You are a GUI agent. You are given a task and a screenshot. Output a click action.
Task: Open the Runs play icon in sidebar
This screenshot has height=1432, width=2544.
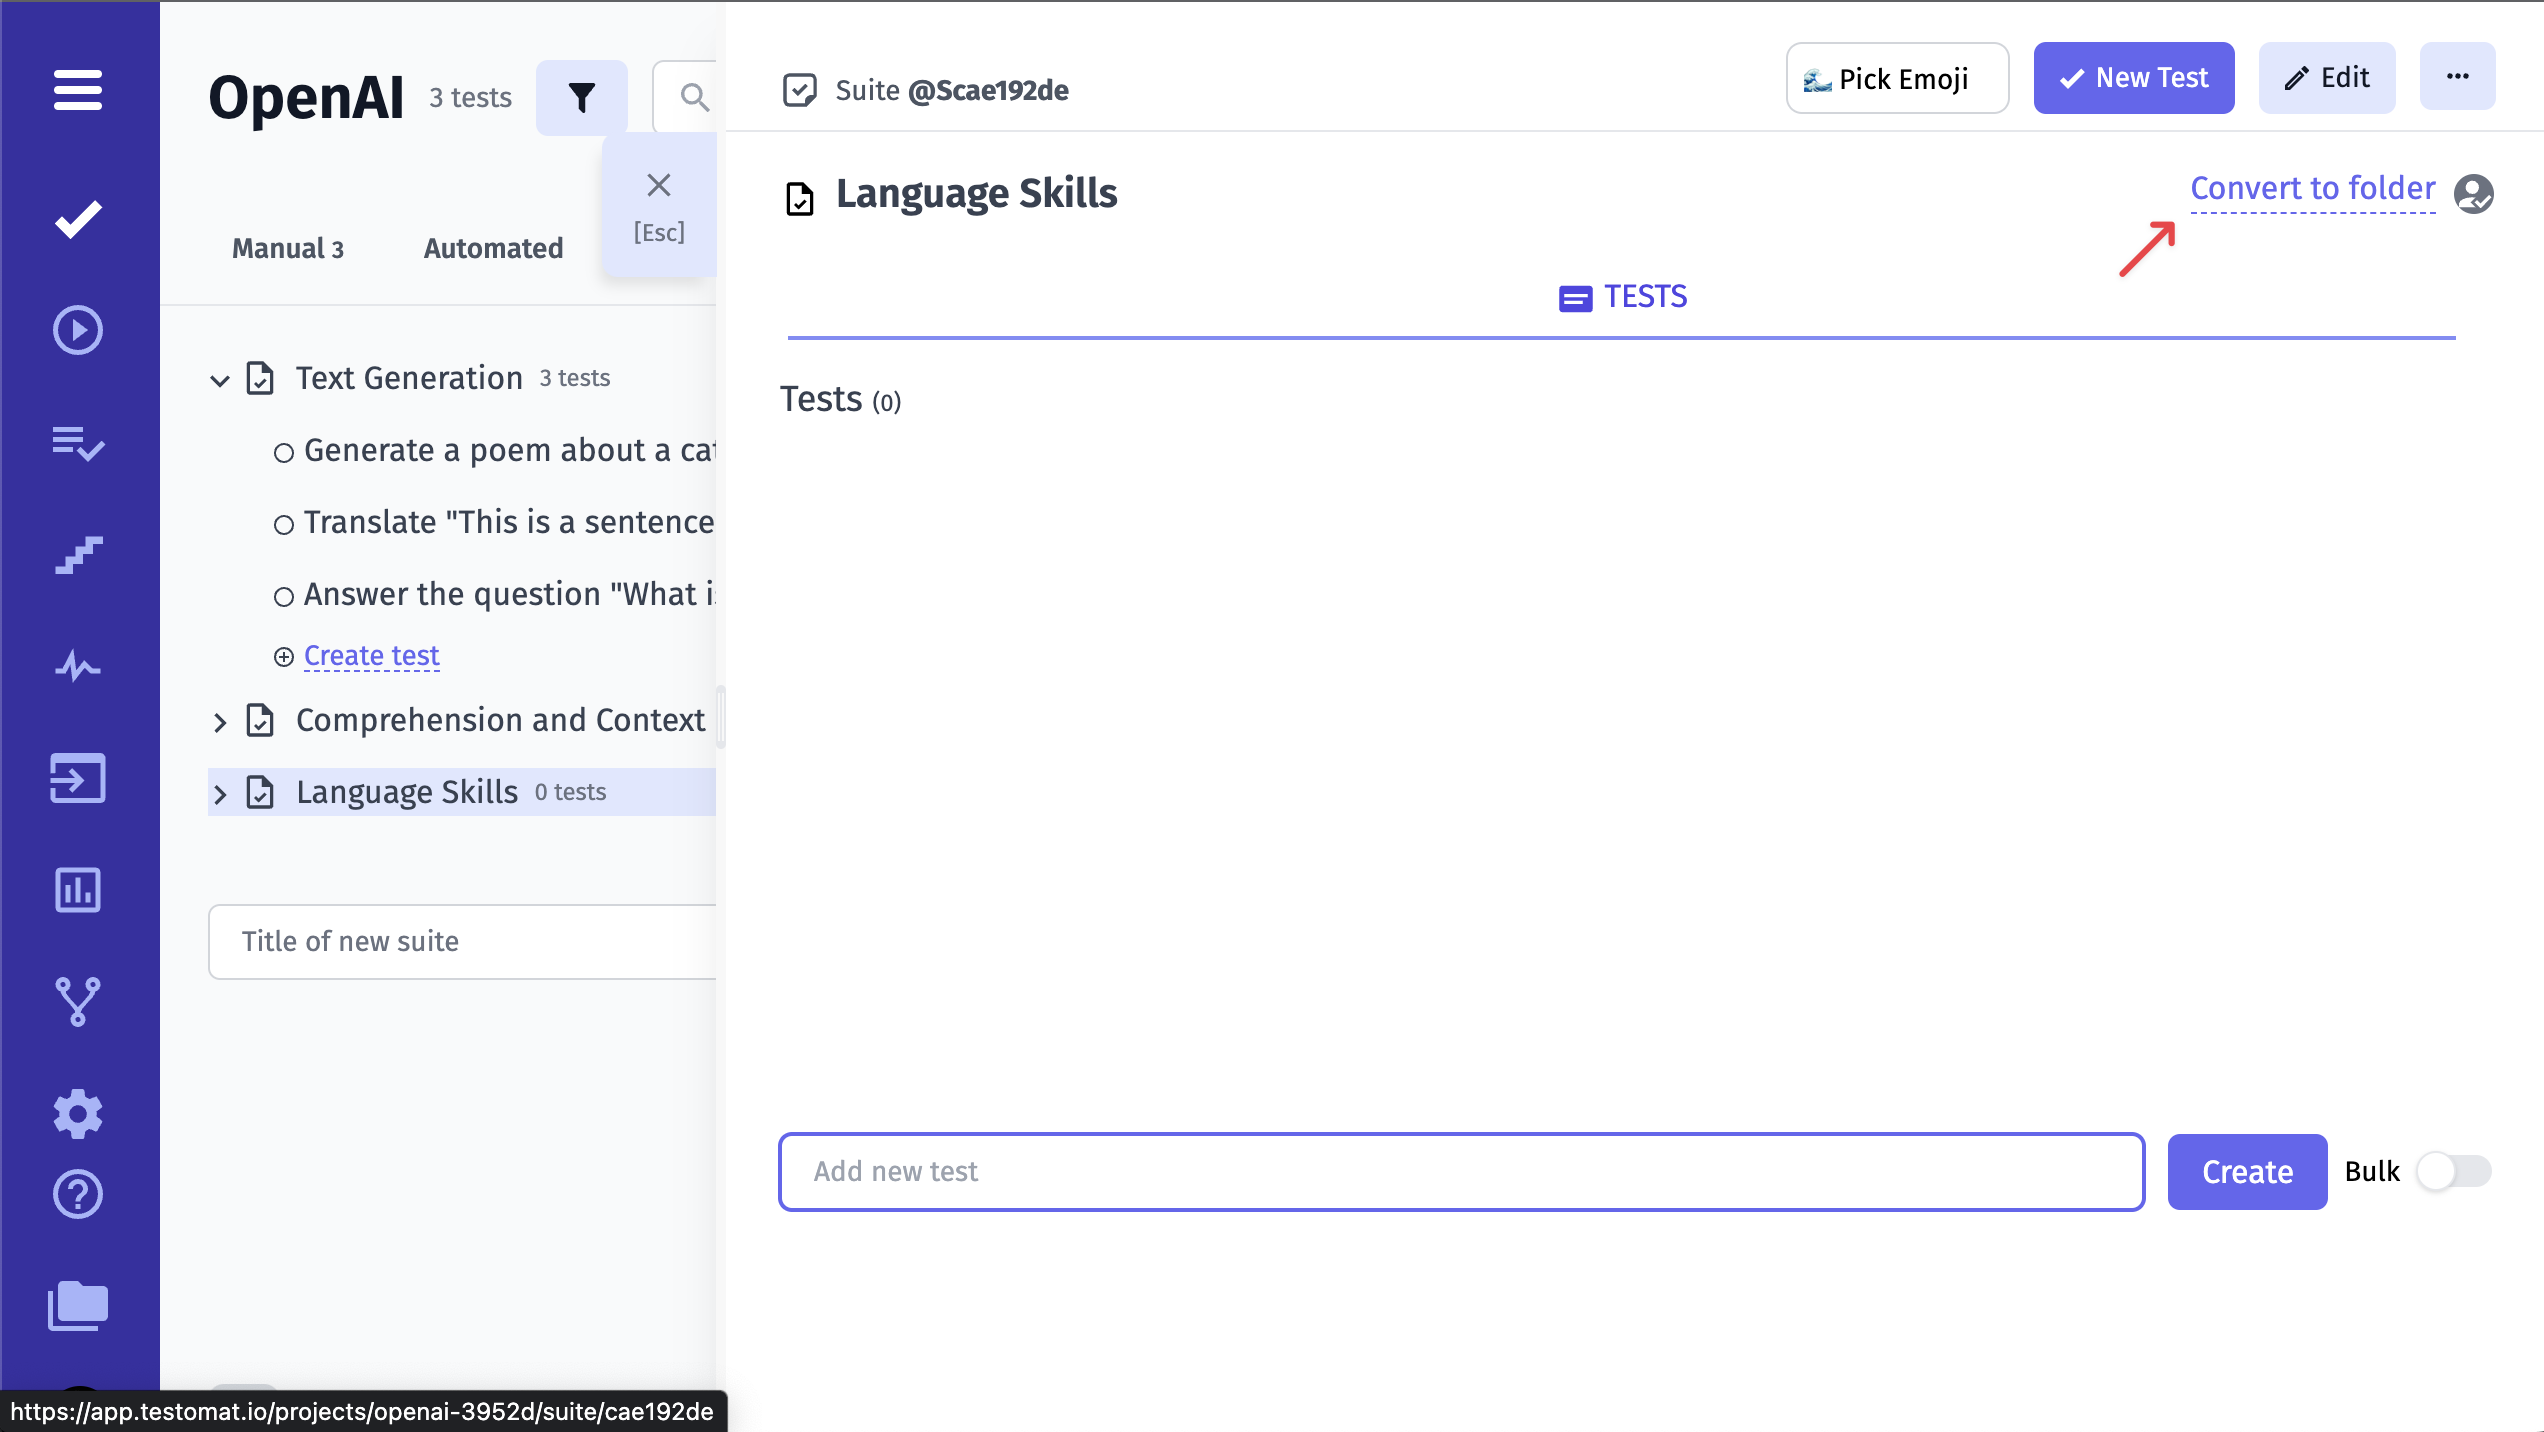pyautogui.click(x=78, y=330)
